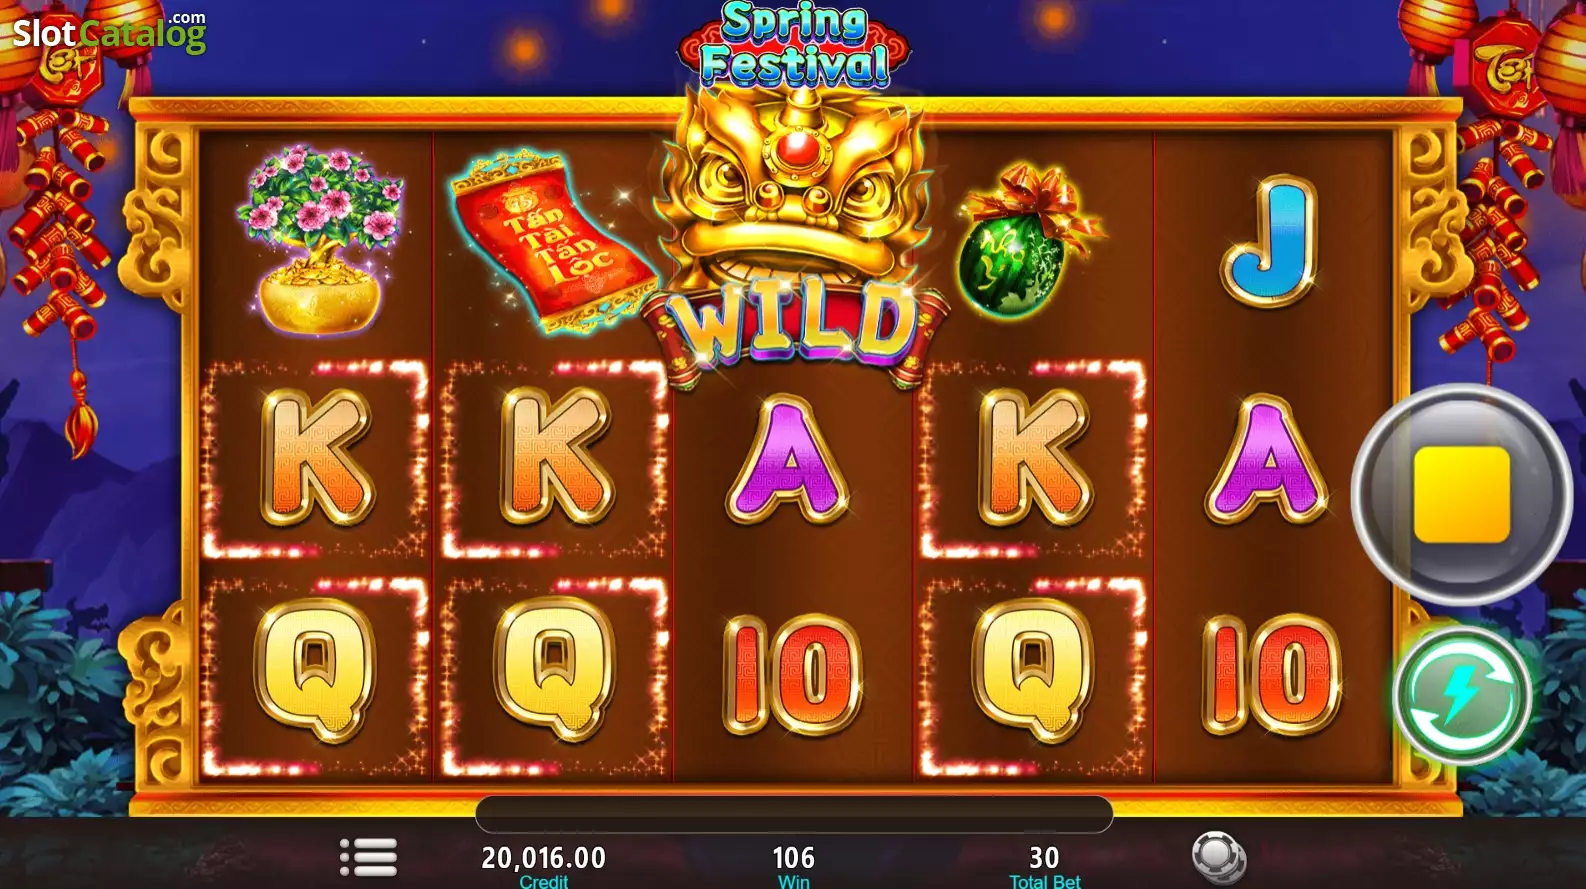The height and width of the screenshot is (889, 1586).
Task: Open bet settings via chip icon
Action: pos(1219,858)
